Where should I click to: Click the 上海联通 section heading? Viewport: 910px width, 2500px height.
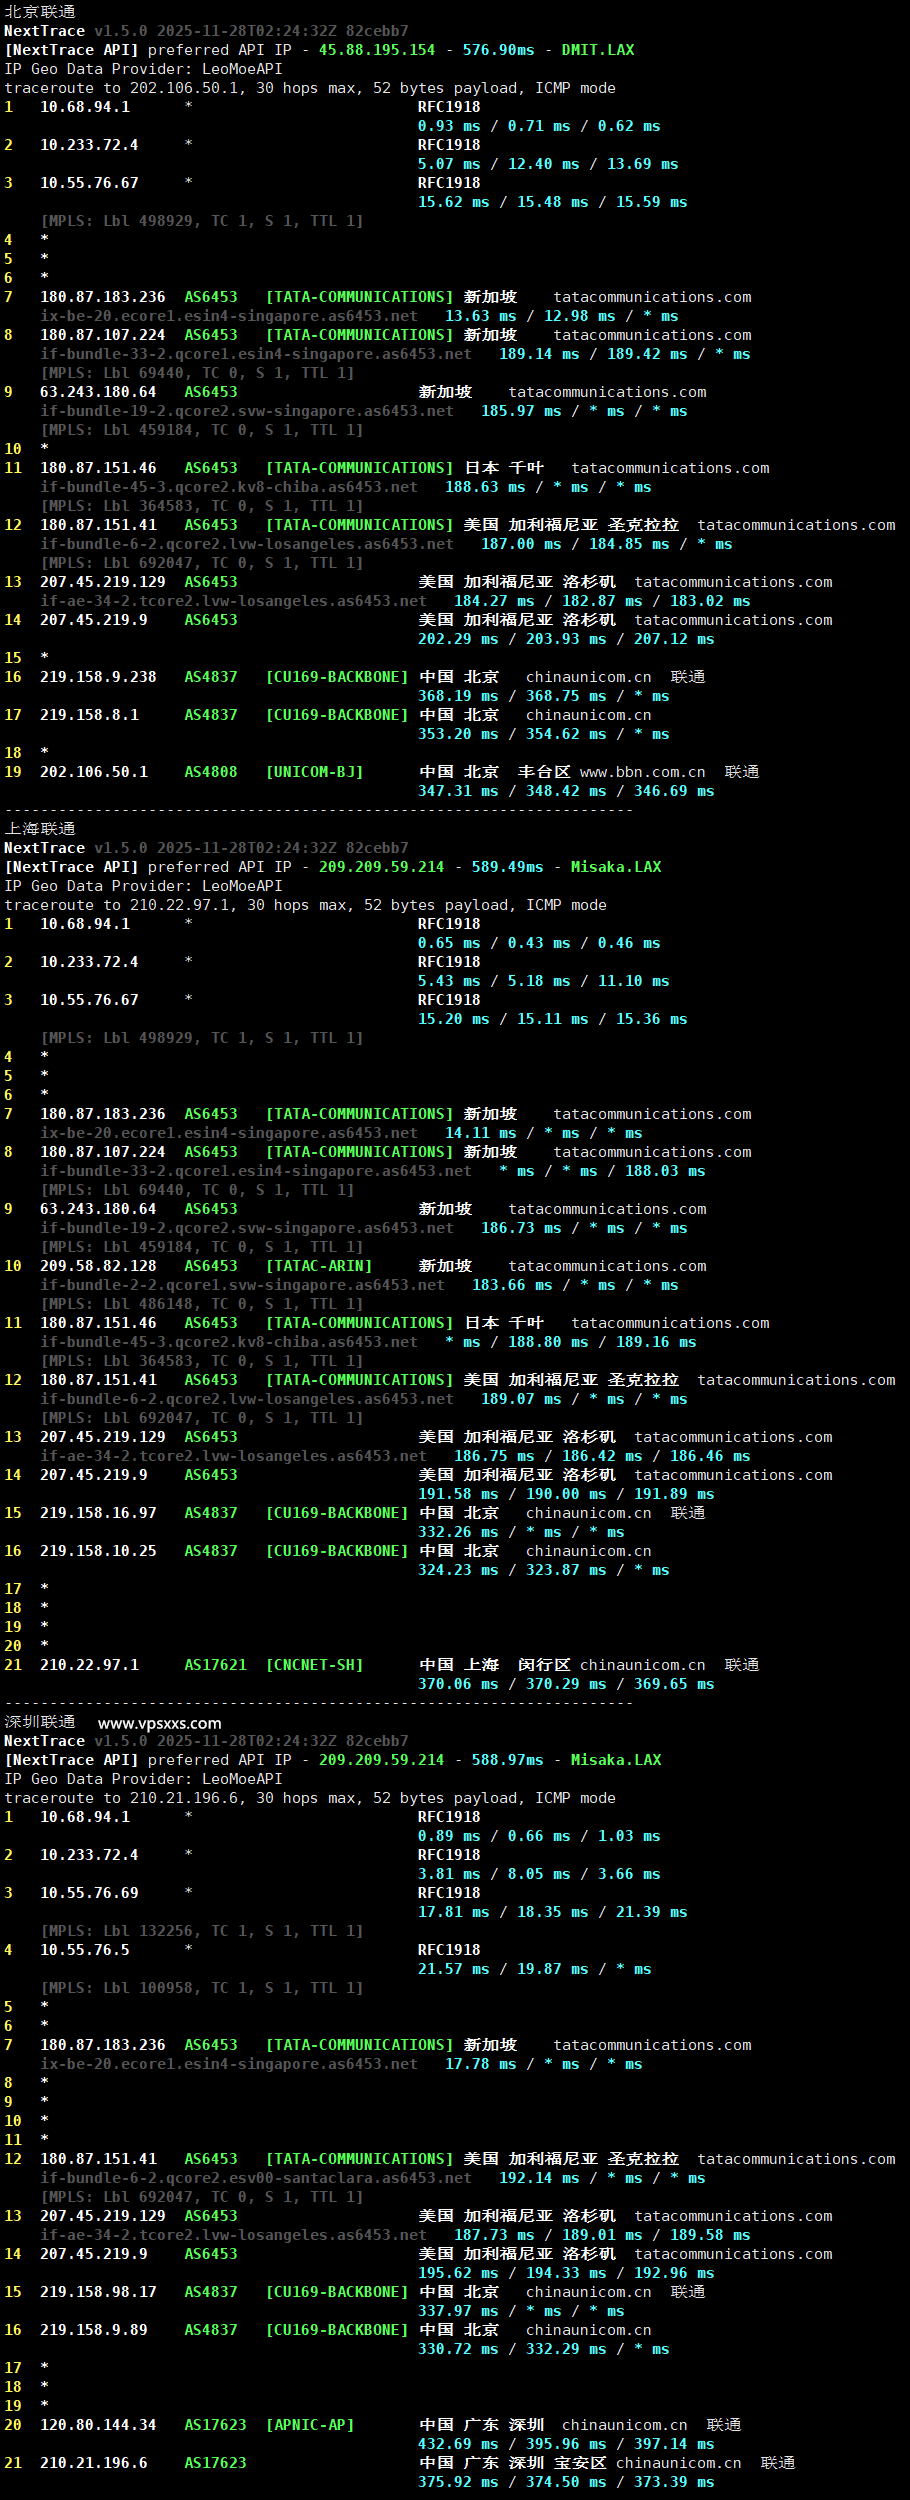coord(40,829)
